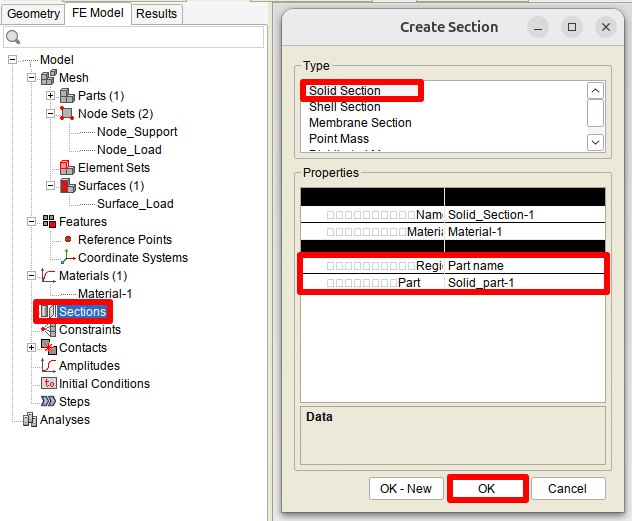Expand the Contacts node
The height and width of the screenshot is (521, 632).
pyautogui.click(x=31, y=347)
